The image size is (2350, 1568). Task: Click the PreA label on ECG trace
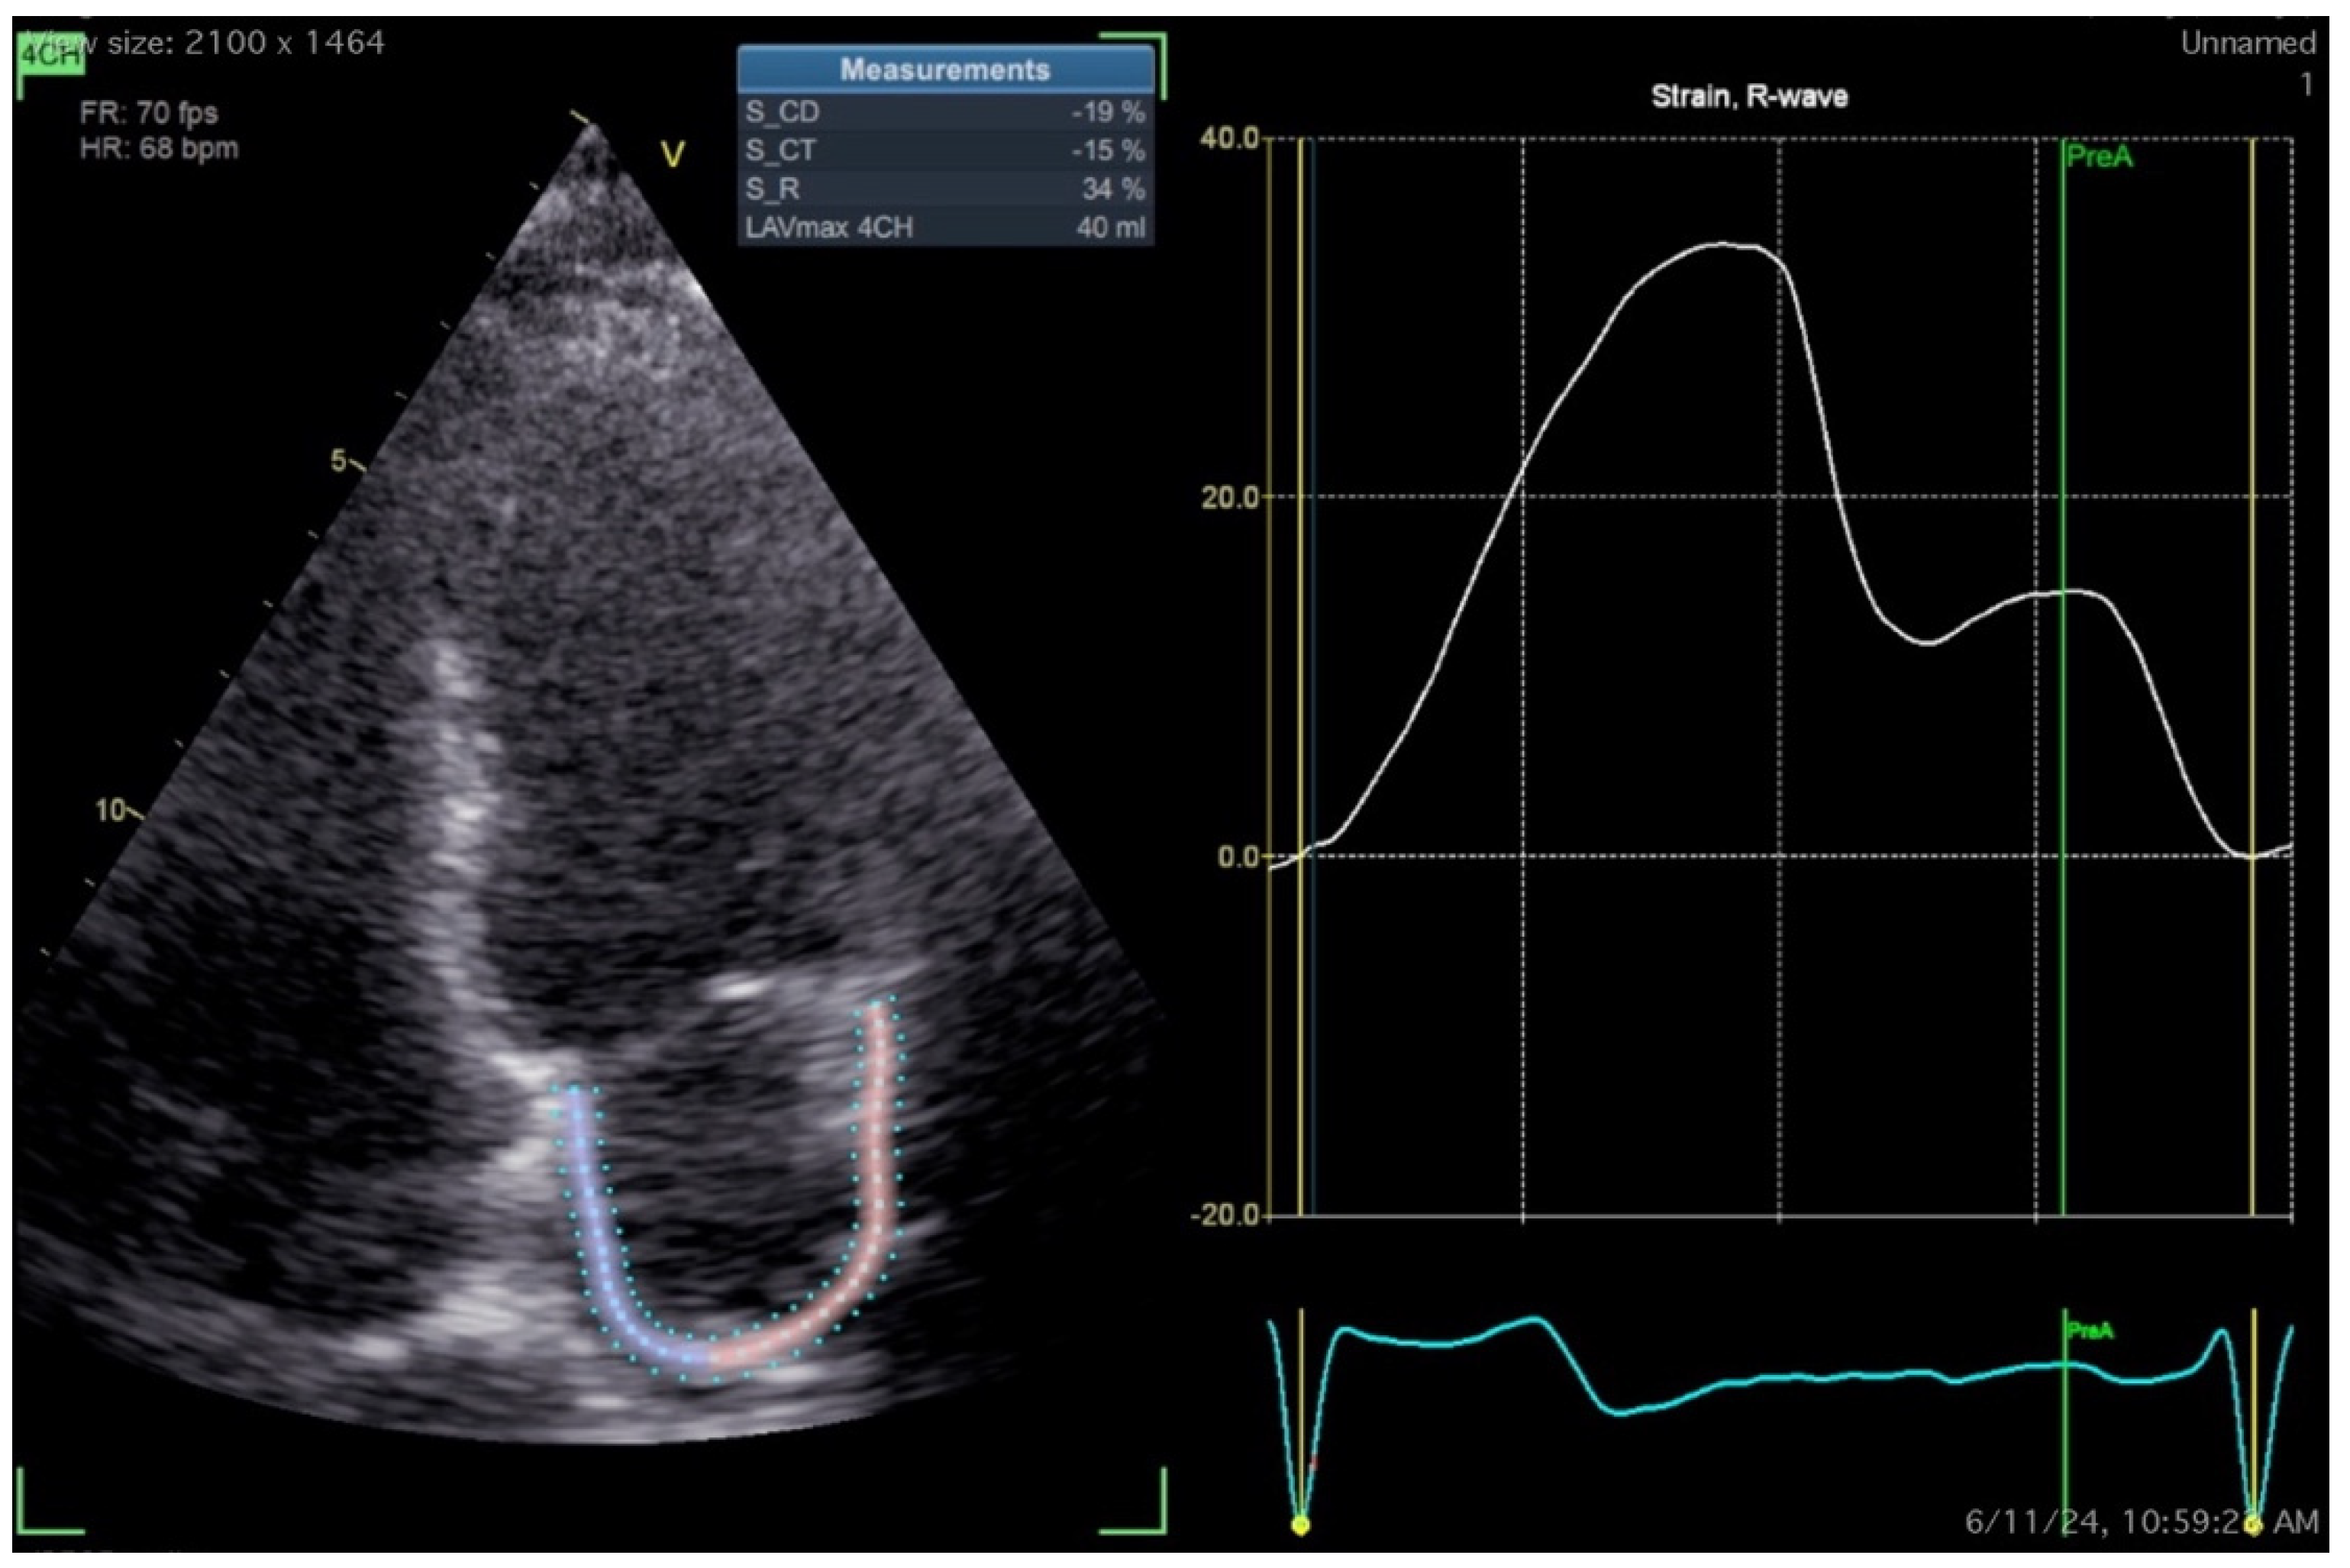[x=2090, y=1331]
